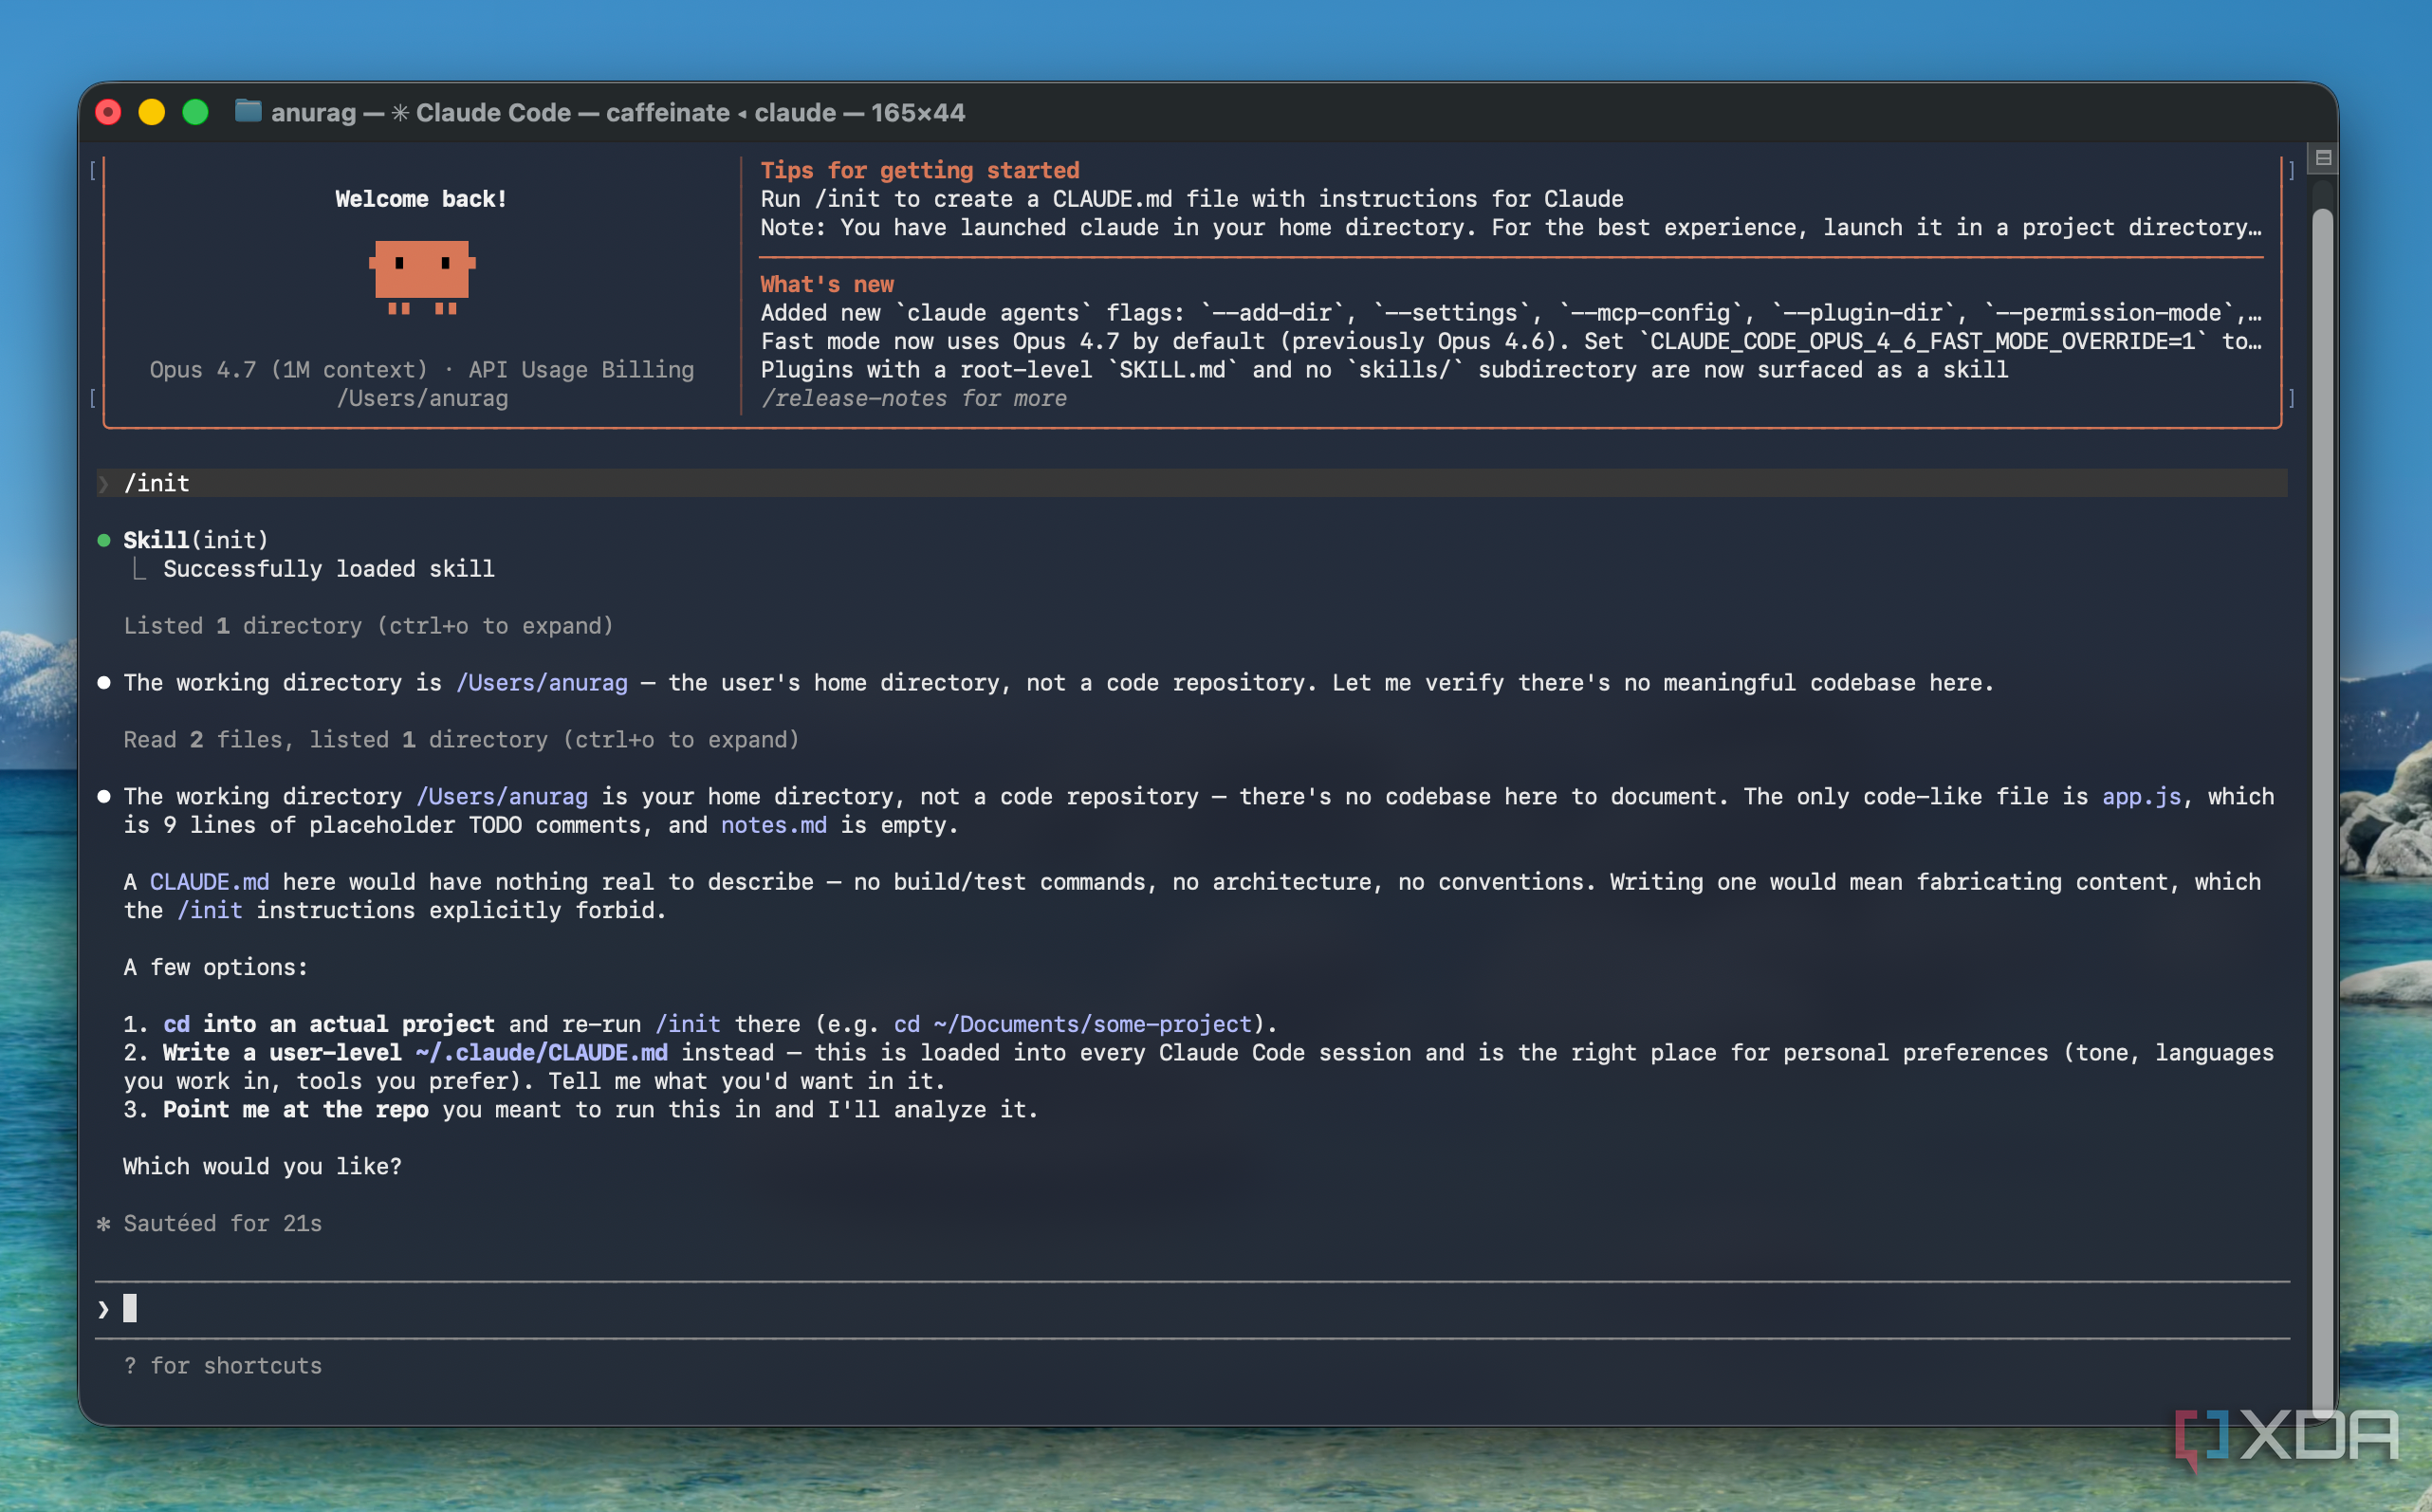This screenshot has height=1512, width=2432.
Task: Click the split pane icon above scrollbar
Action: point(2323,158)
